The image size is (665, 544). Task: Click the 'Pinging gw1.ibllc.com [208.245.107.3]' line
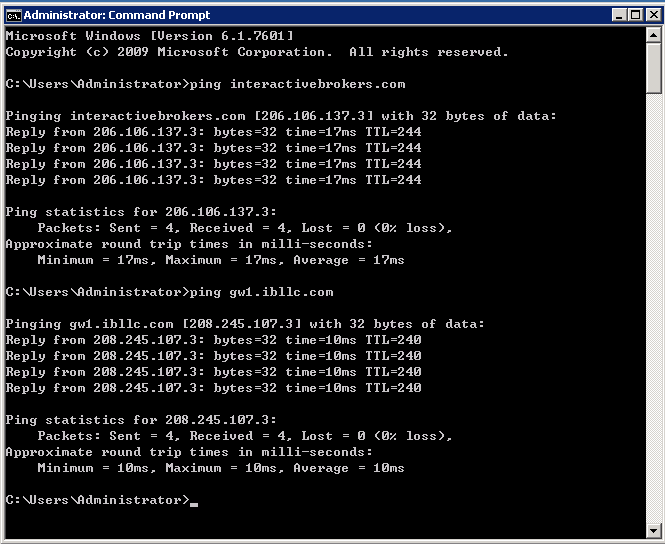pyautogui.click(x=245, y=324)
